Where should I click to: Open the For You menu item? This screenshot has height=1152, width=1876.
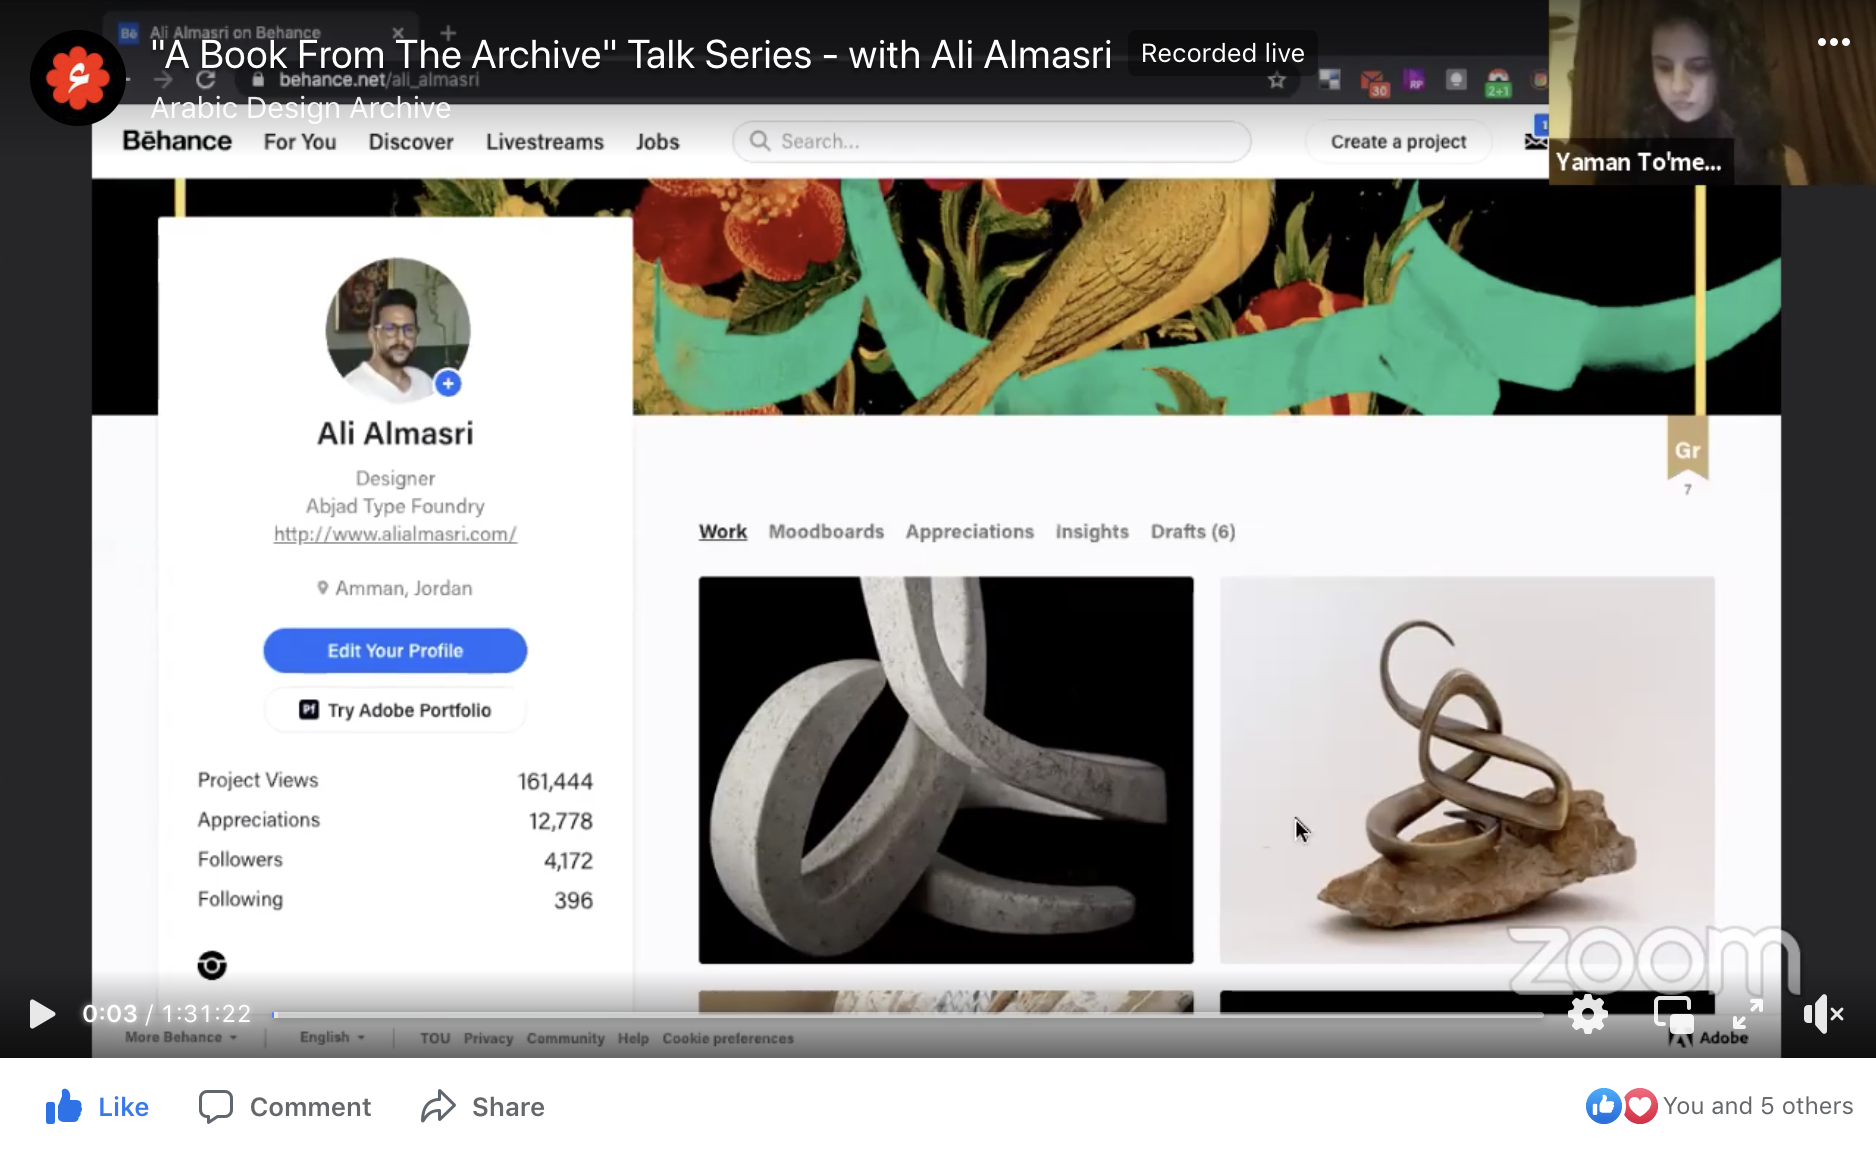click(x=300, y=142)
